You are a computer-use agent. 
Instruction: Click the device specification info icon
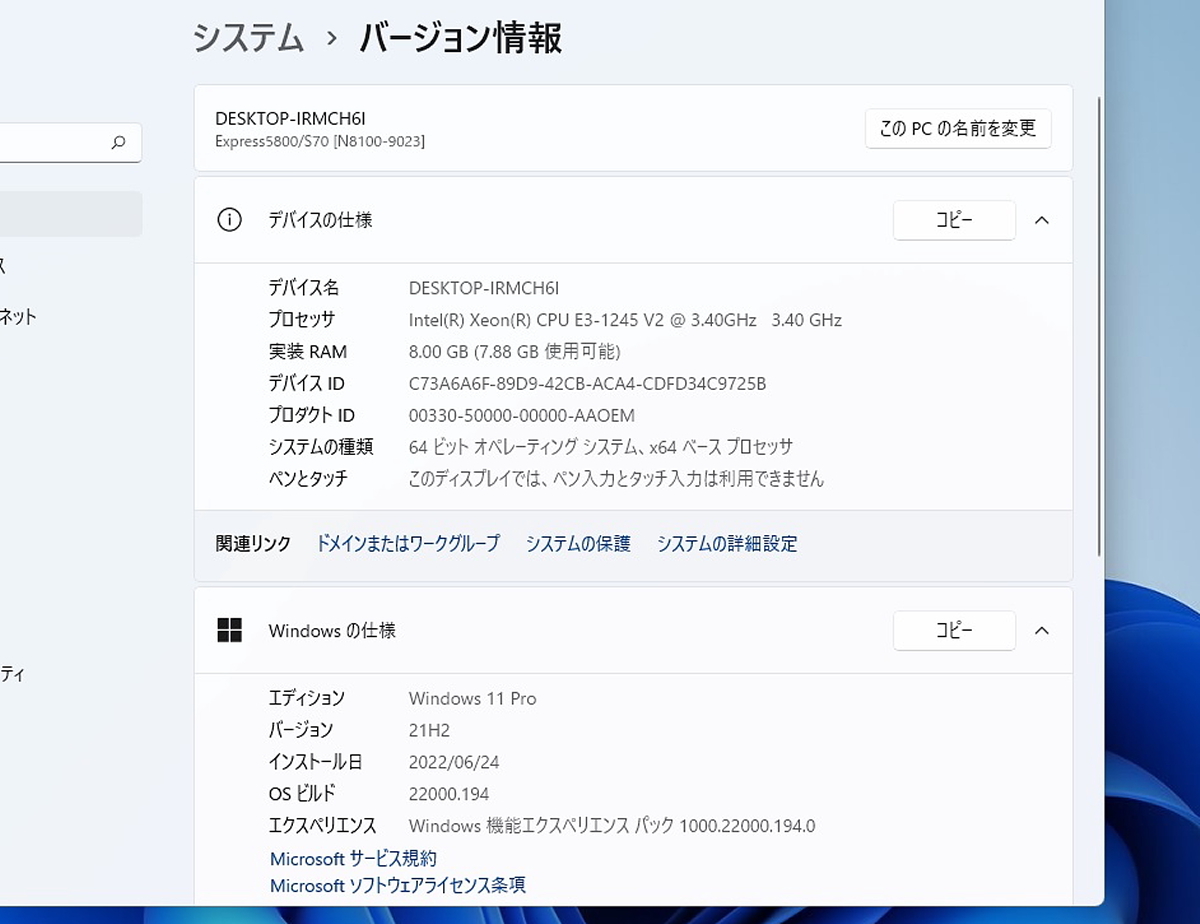click(229, 220)
